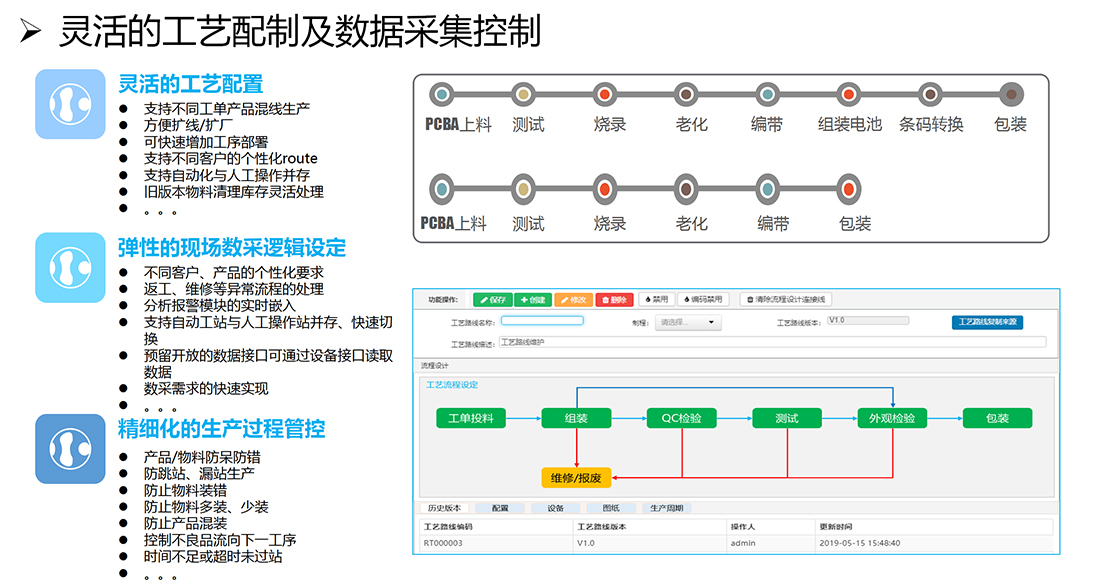The height and width of the screenshot is (588, 1116).
Task: Select 测试 node in the eight-step route
Action: [x=524, y=94]
